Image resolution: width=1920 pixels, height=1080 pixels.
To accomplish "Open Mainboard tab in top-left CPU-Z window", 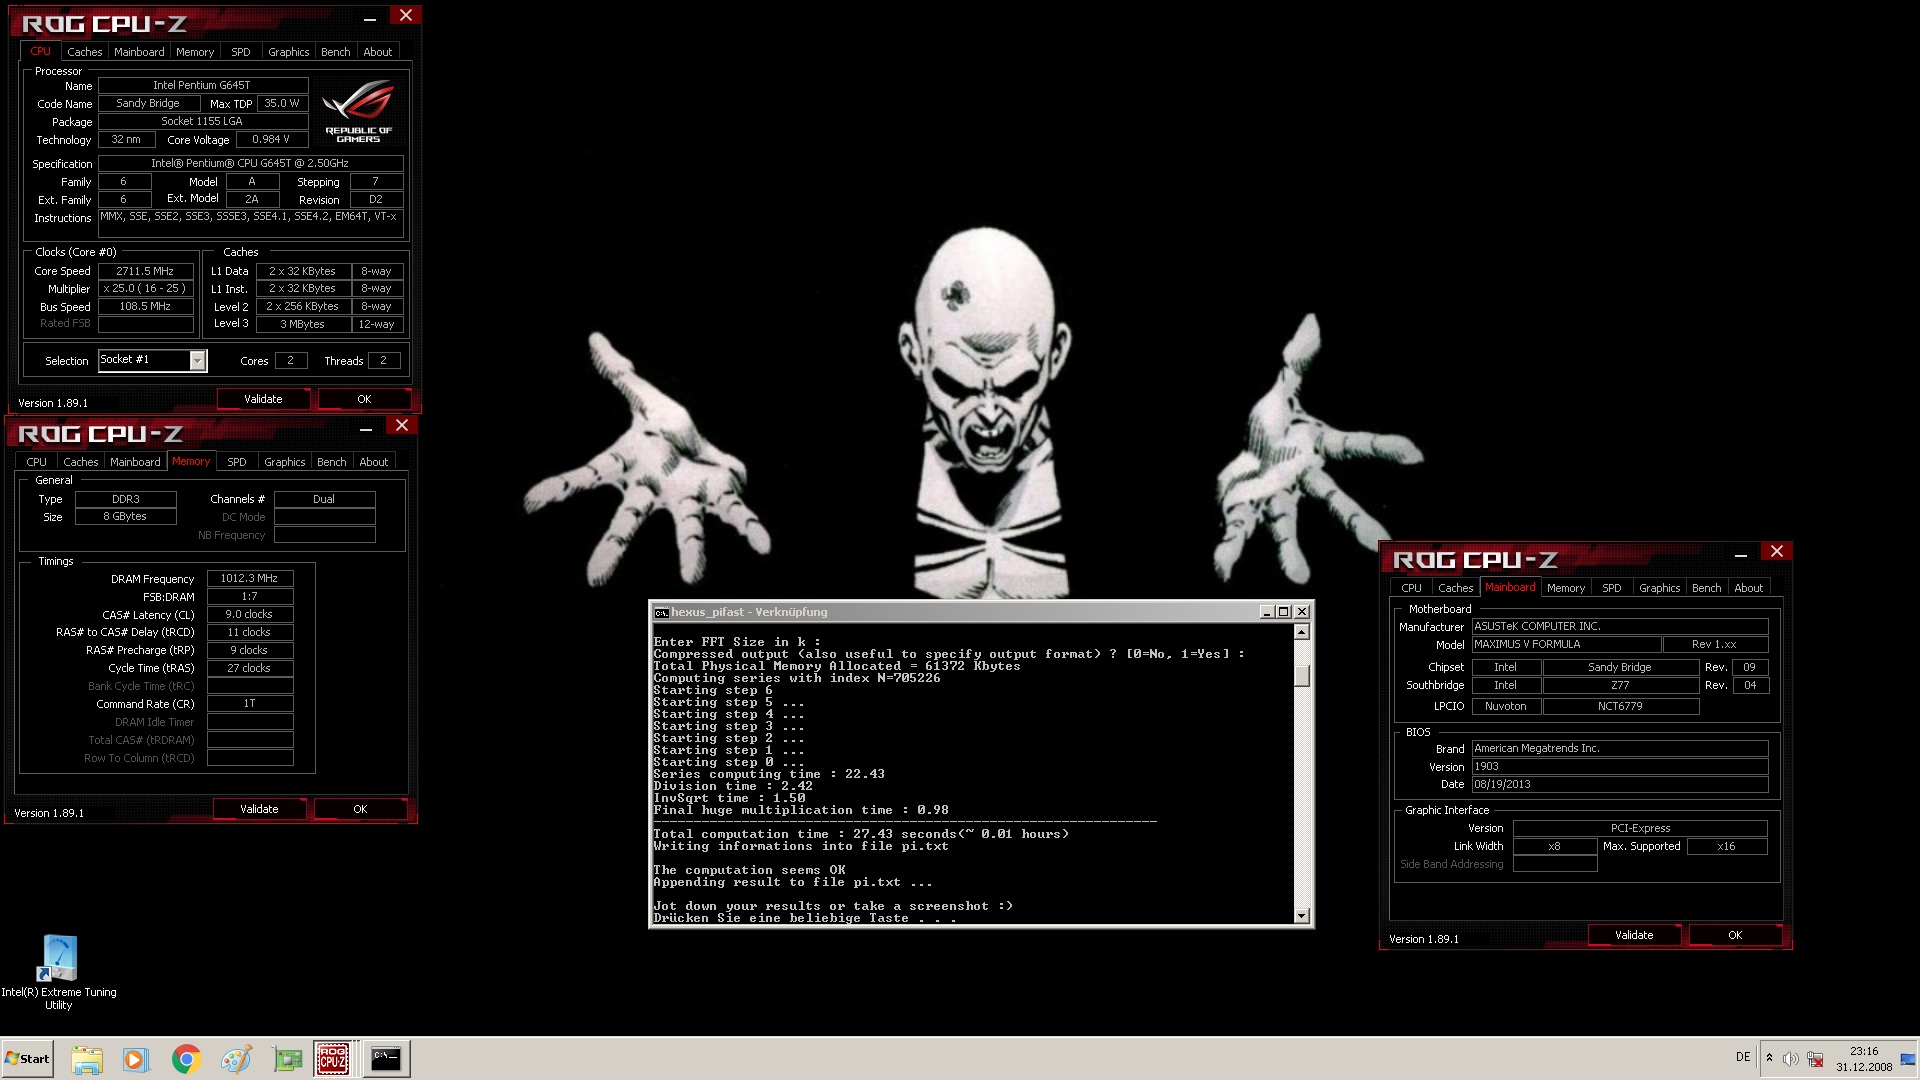I will 139,52.
